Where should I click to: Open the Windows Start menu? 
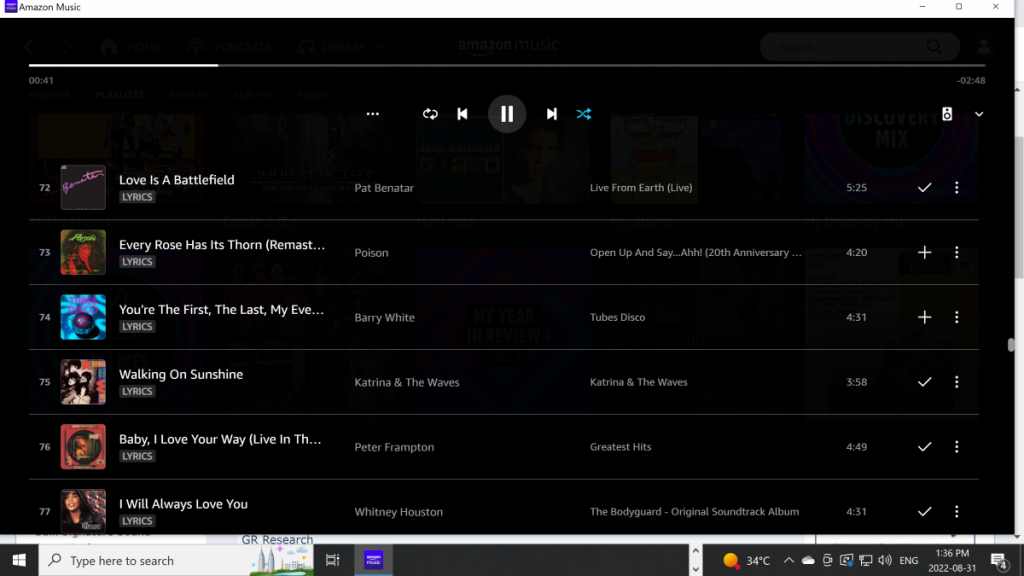(19, 560)
